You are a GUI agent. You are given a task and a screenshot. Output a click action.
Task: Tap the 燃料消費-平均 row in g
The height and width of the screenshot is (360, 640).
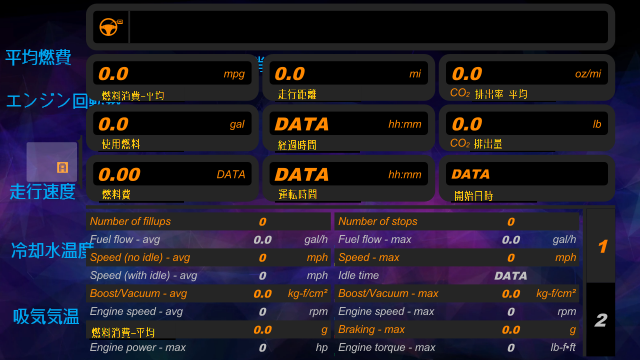209,329
